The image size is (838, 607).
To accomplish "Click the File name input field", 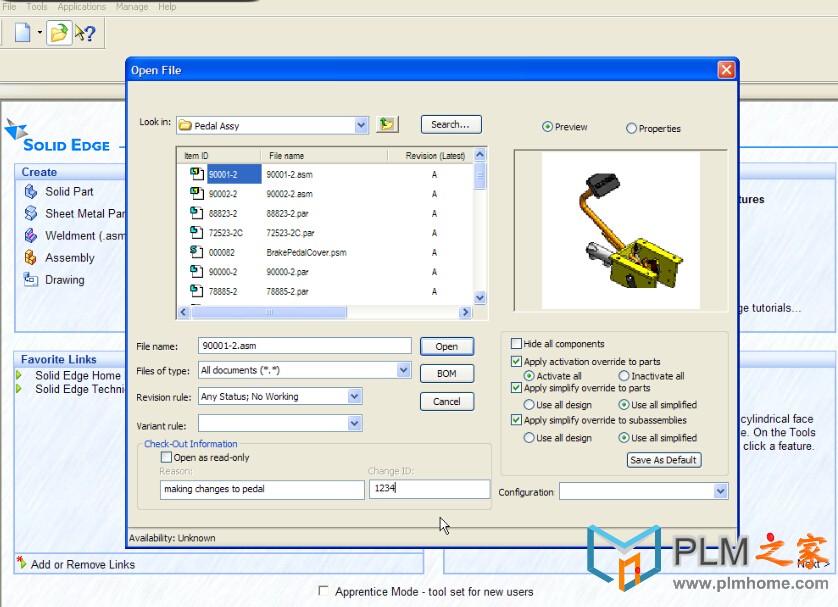I will (305, 346).
